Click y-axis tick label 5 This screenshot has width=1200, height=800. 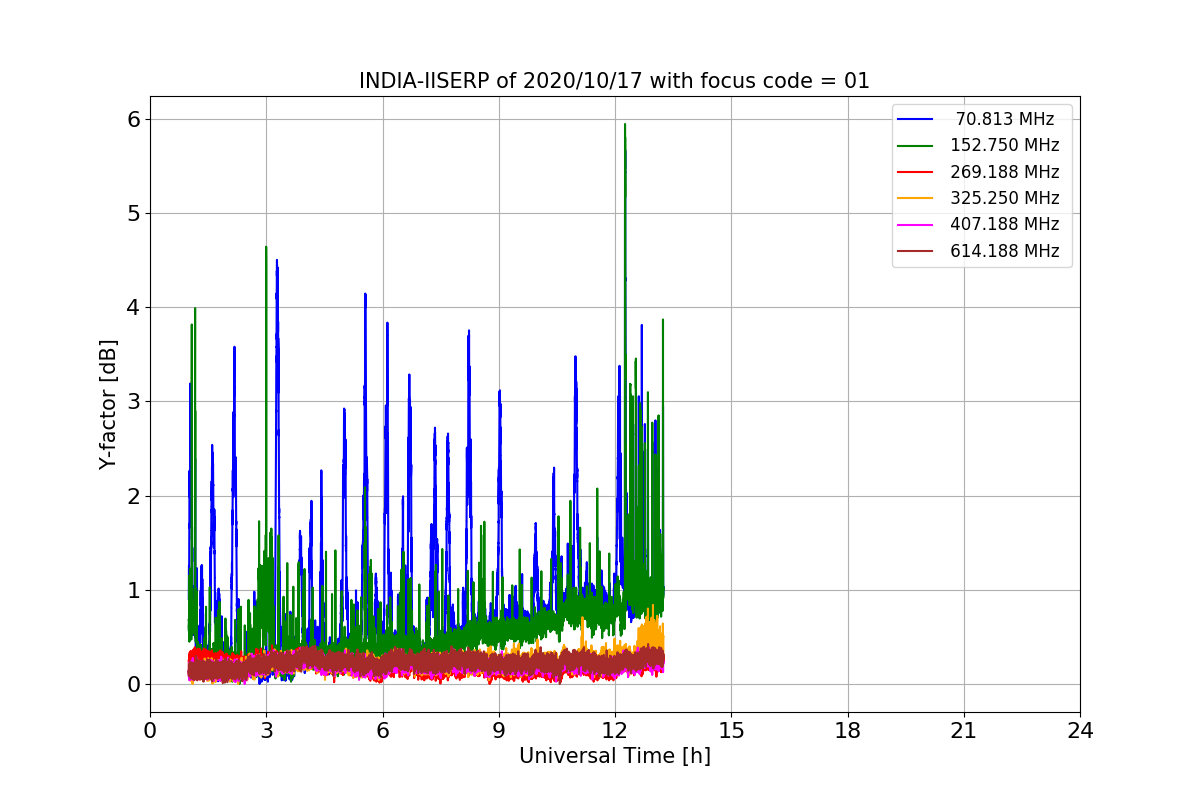click(x=134, y=213)
